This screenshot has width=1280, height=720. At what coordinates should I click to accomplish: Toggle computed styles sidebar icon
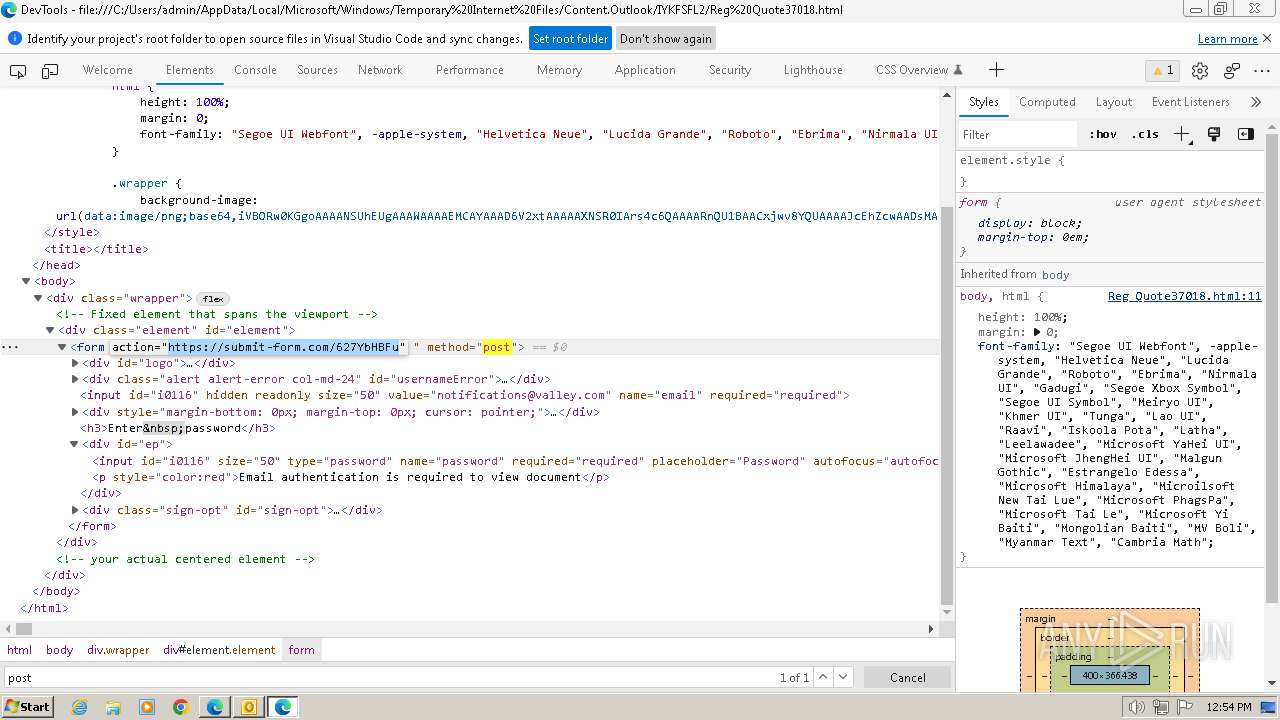(x=1245, y=134)
